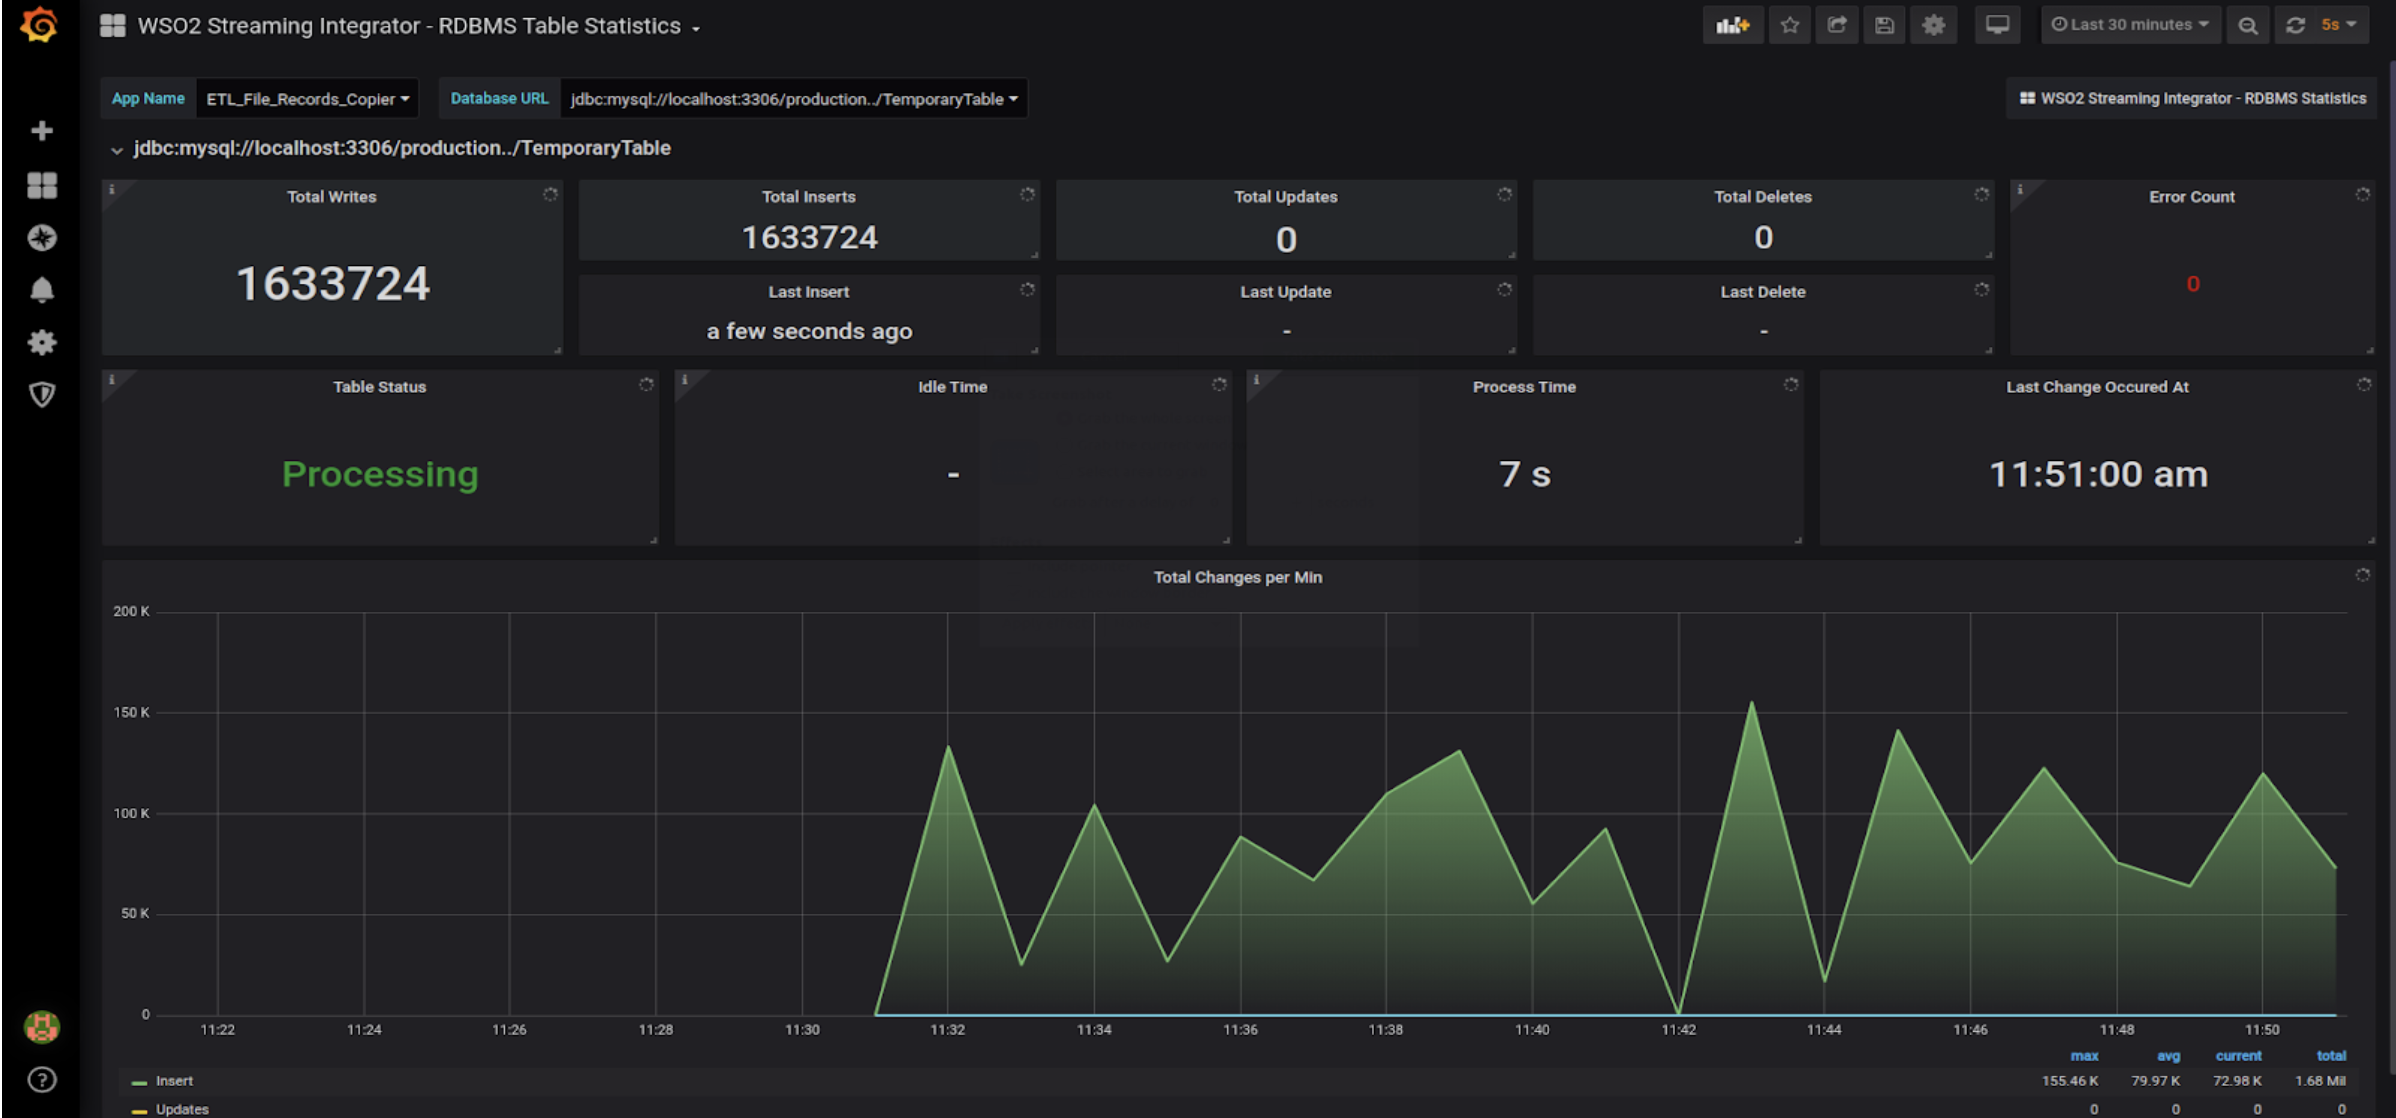
Task: Open the Idle Time panel title menu
Action: click(x=953, y=387)
